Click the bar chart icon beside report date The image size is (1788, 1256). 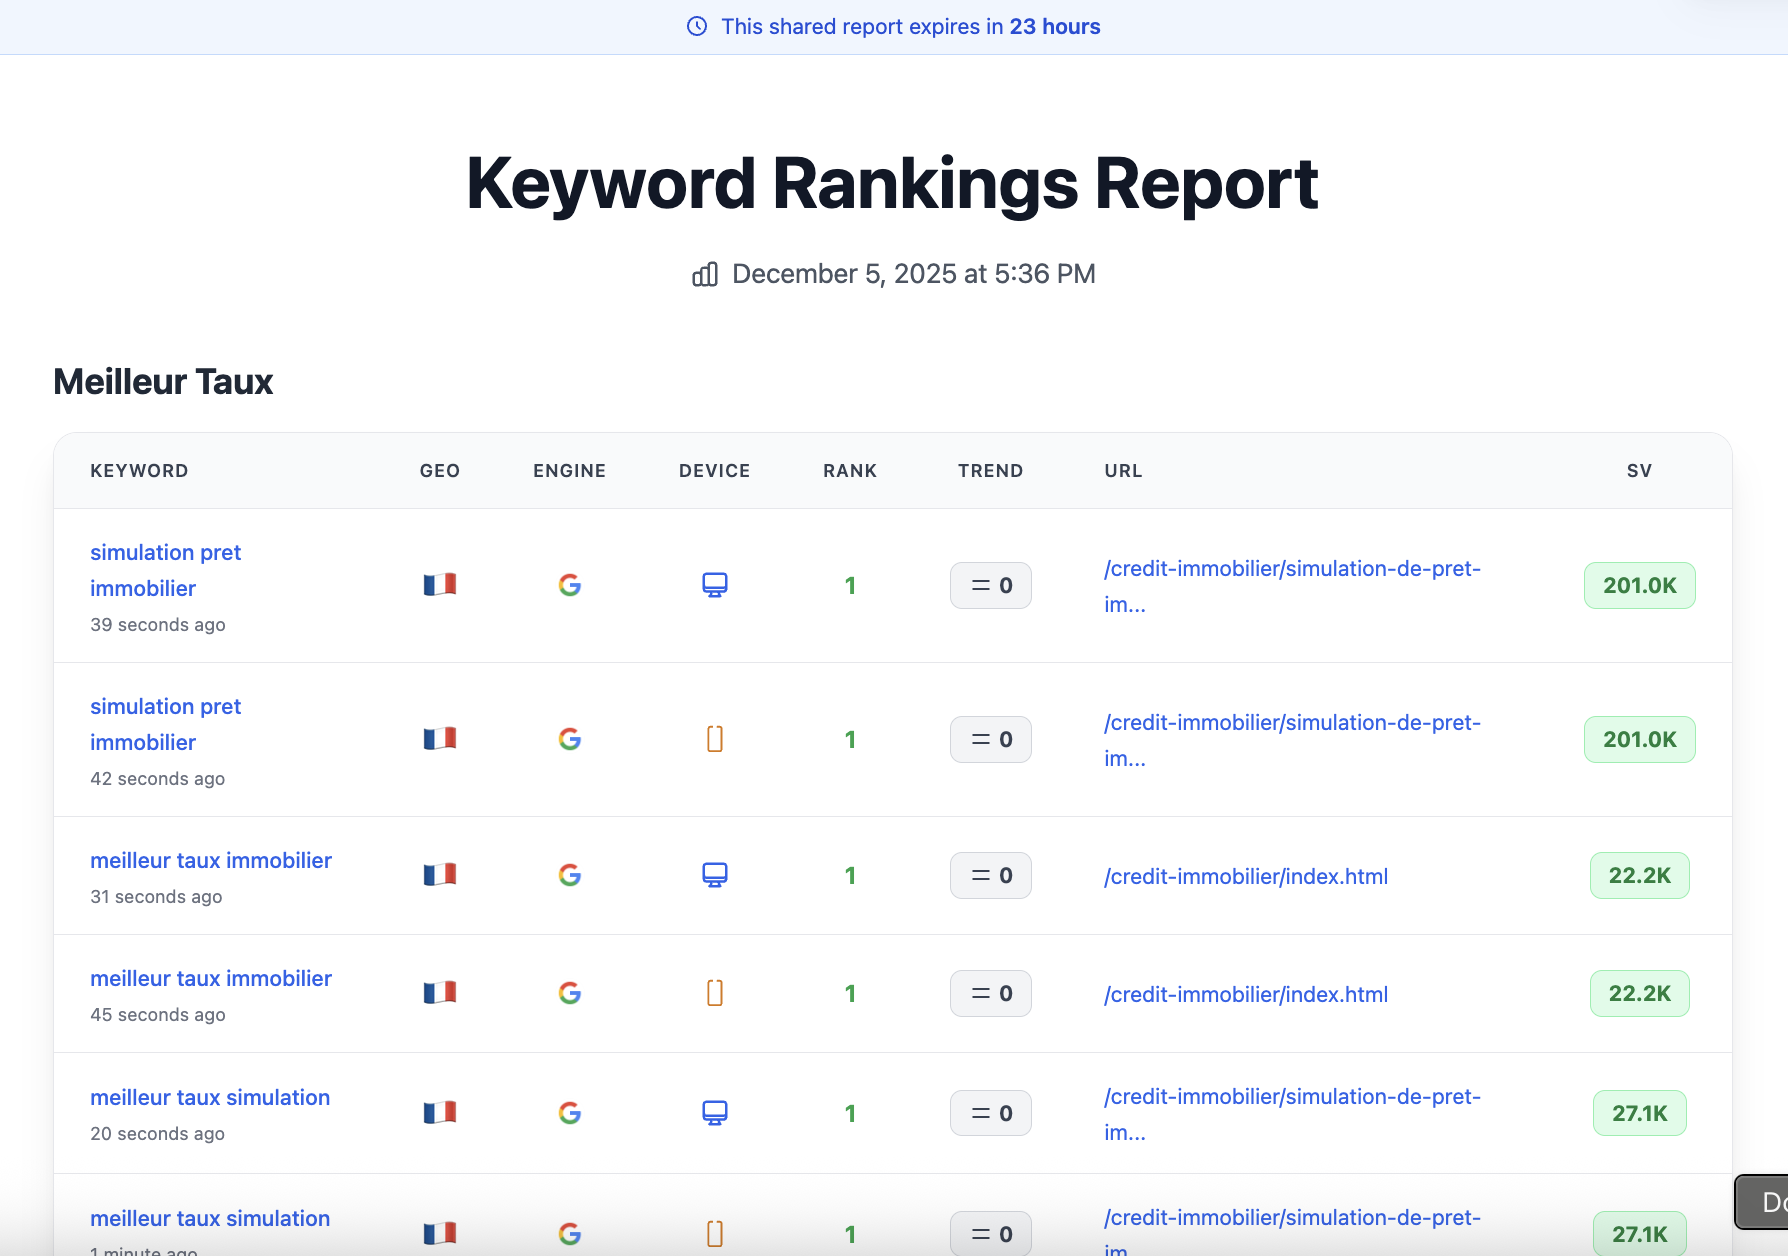point(705,274)
